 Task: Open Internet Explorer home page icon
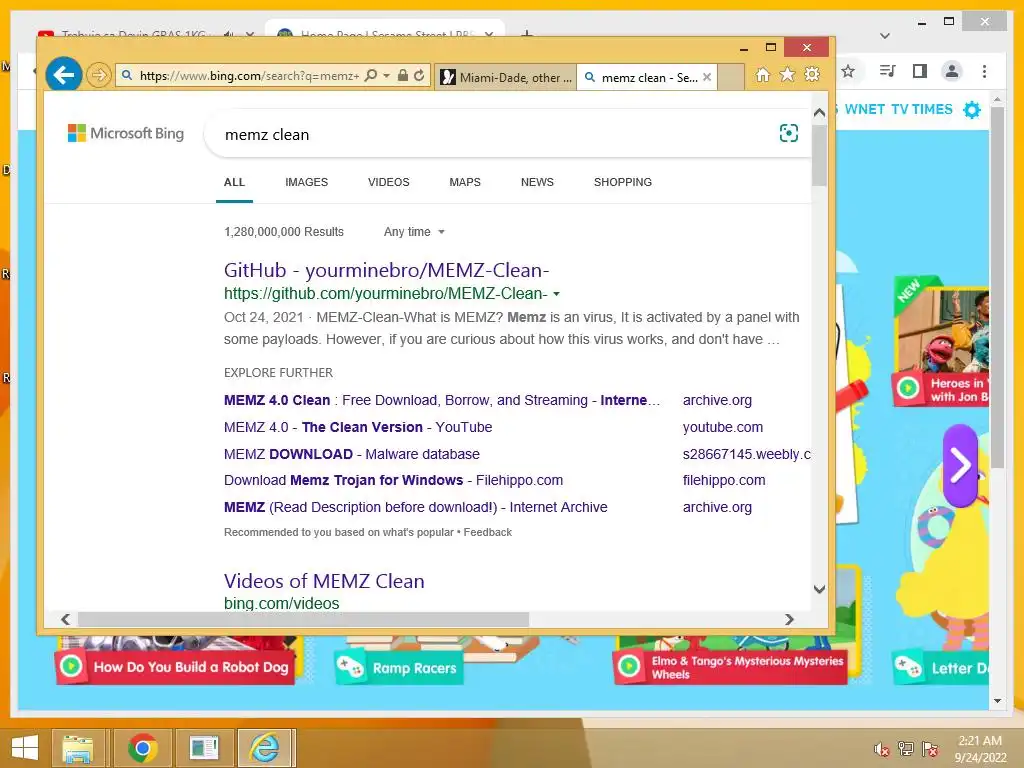point(763,75)
